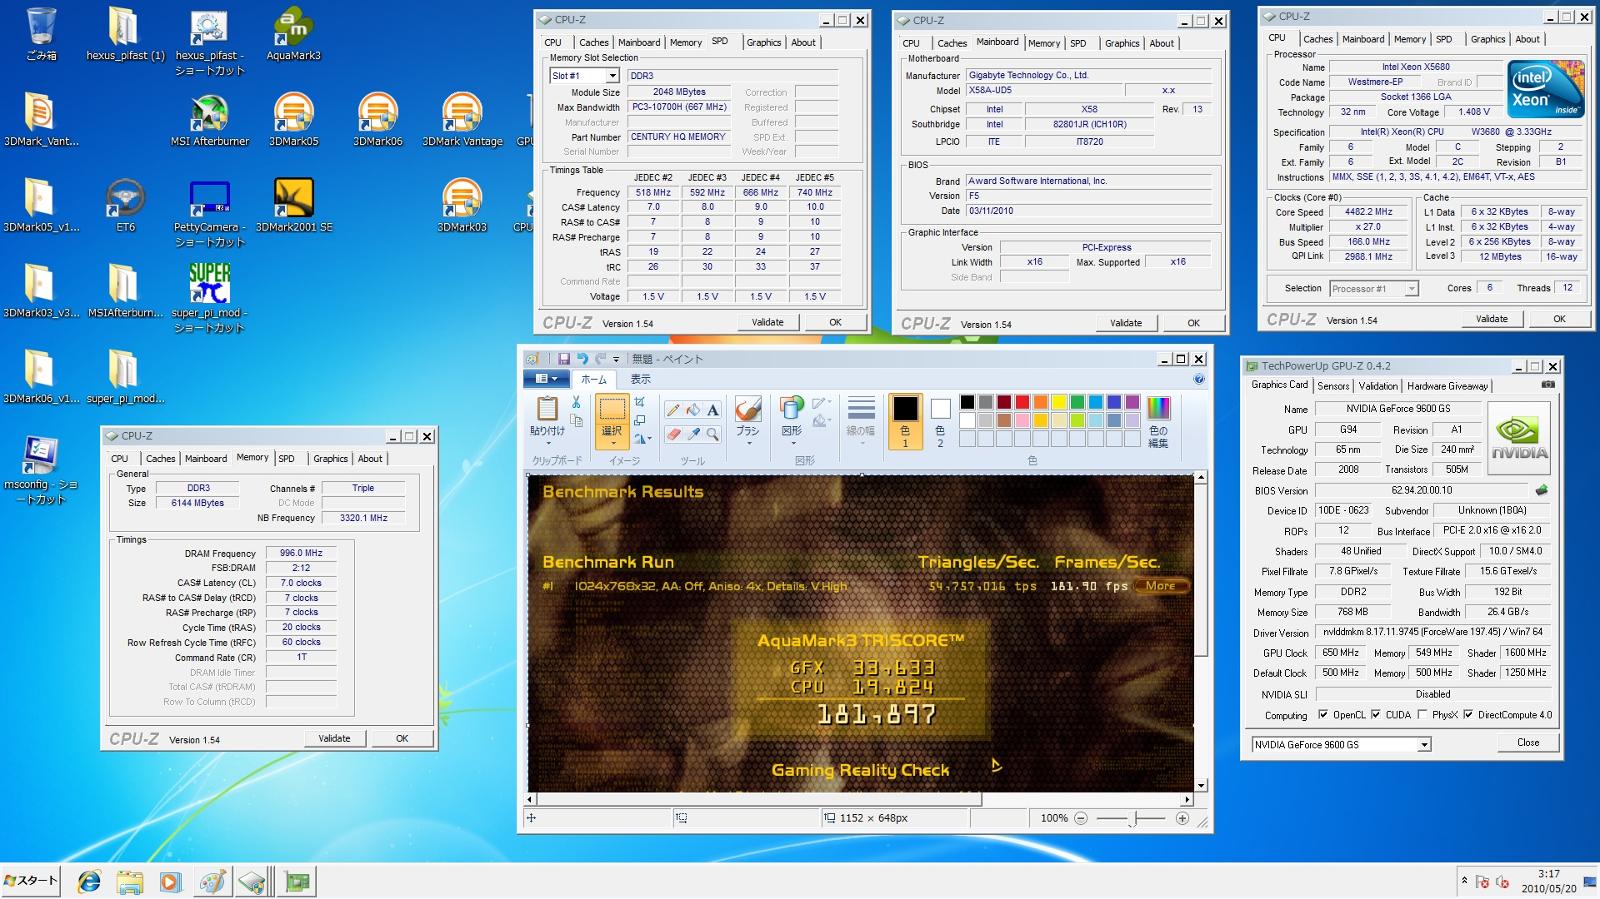Screen dimensions: 1600x899
Task: Select the Magnifier tool in Paint
Action: point(713,434)
